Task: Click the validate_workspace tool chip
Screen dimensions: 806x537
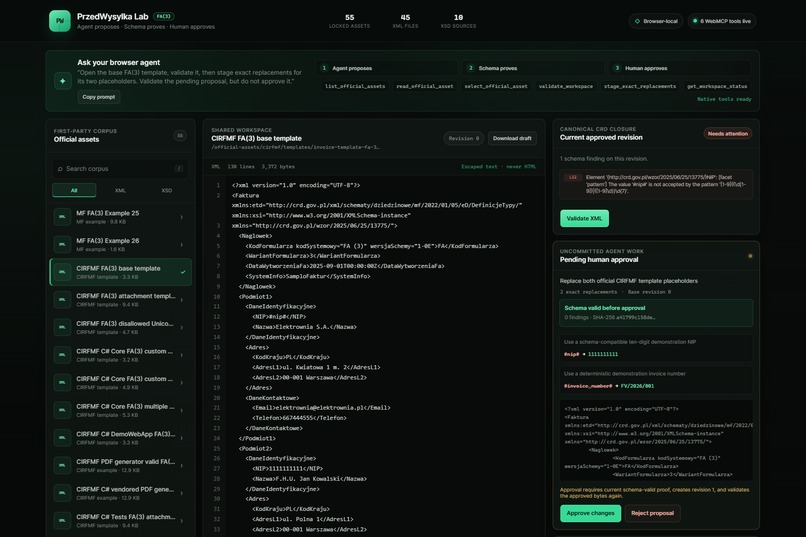Action: pyautogui.click(x=565, y=86)
